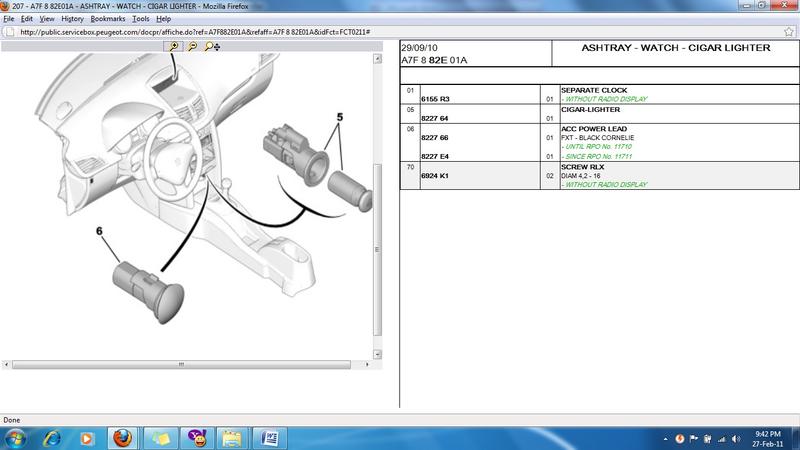Open the View menu
The width and height of the screenshot is (800, 450).
tap(47, 19)
